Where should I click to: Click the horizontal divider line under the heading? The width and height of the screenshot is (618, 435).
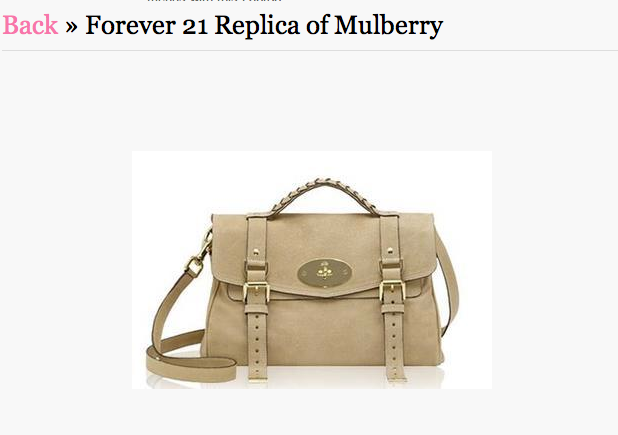coord(310,50)
